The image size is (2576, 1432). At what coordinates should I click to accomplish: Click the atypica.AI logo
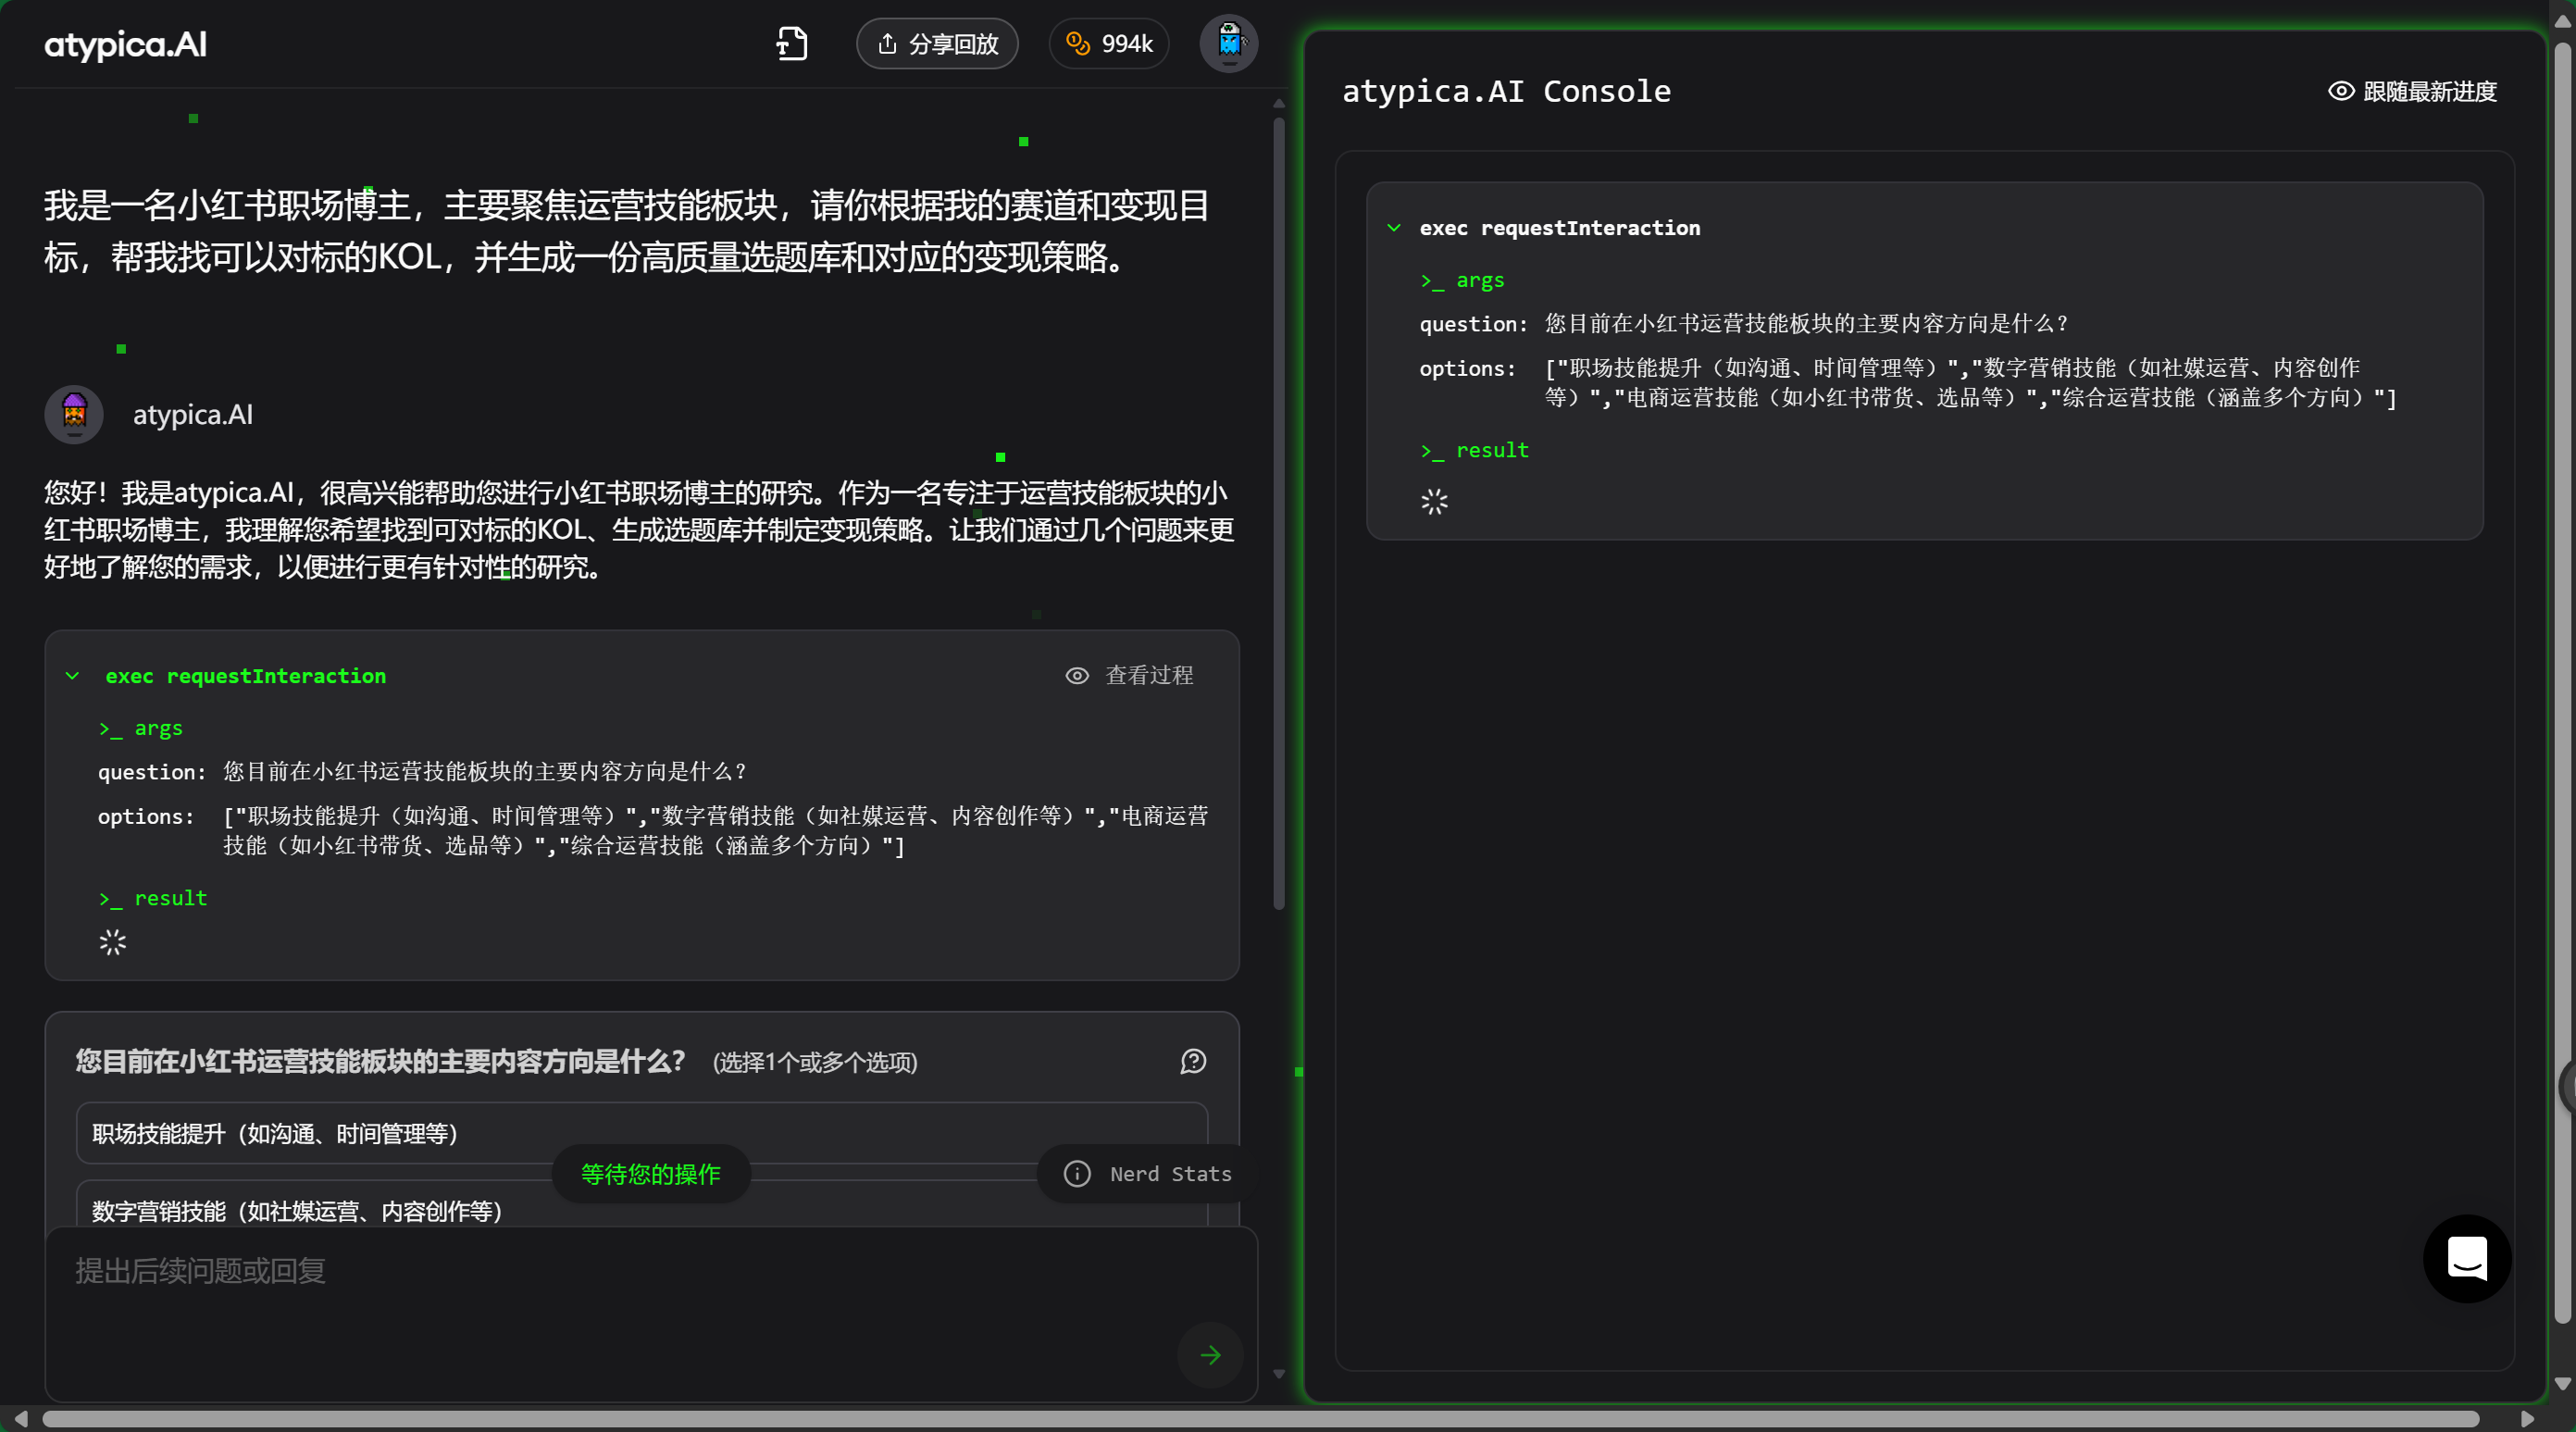pos(125,44)
